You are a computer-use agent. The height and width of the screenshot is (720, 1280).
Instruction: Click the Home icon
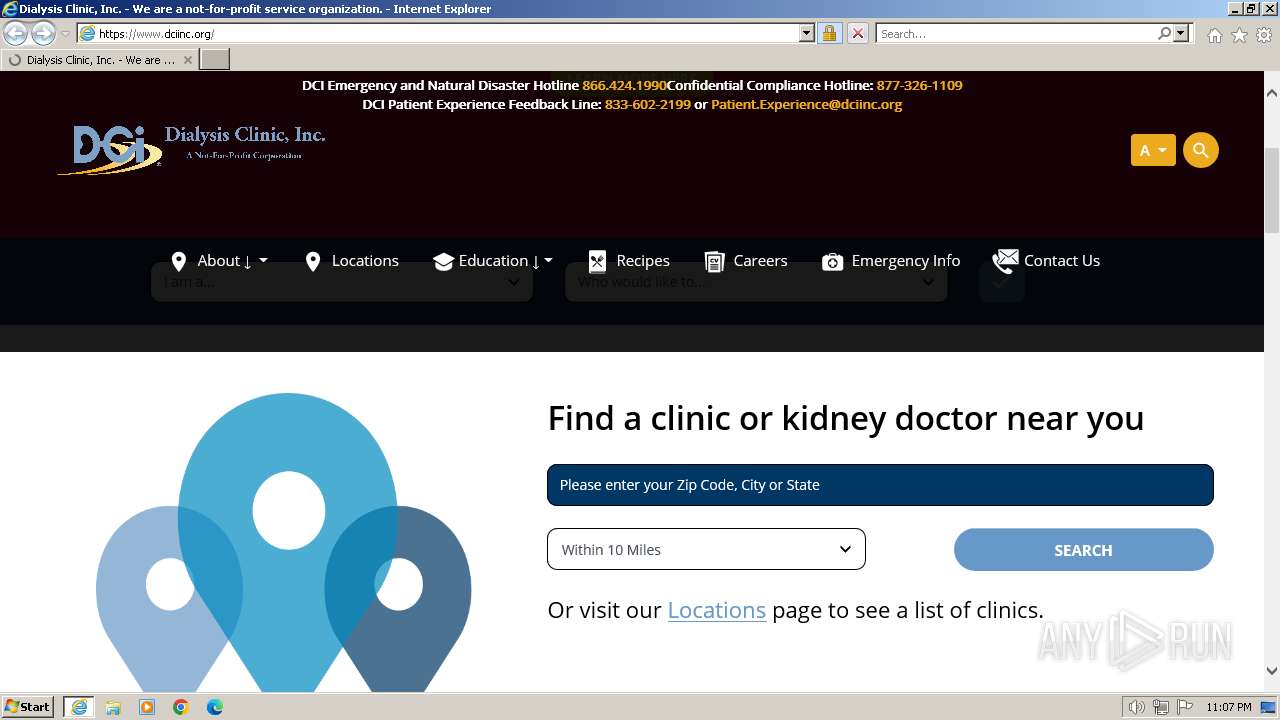tap(1214, 35)
